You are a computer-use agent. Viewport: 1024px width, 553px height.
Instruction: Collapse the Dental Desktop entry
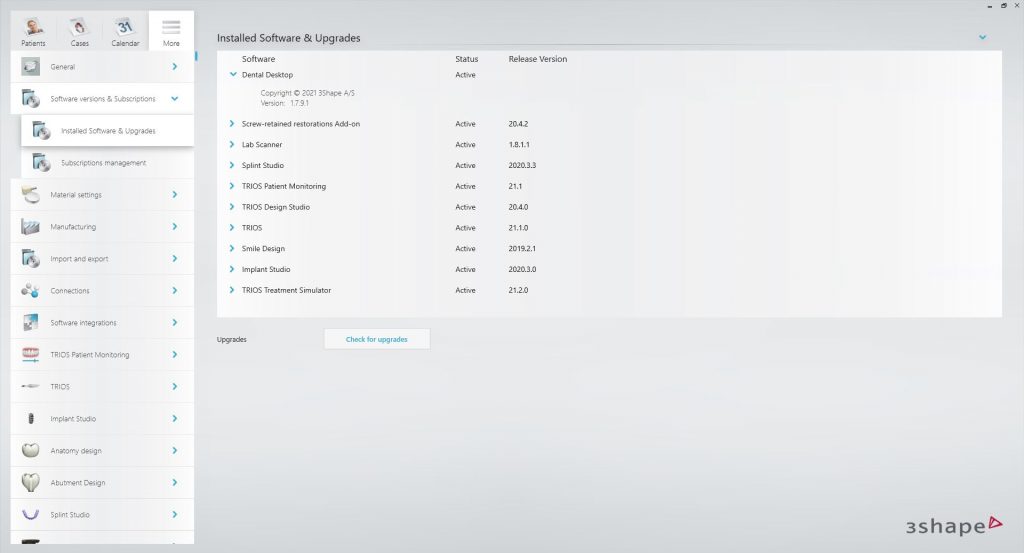coord(233,75)
